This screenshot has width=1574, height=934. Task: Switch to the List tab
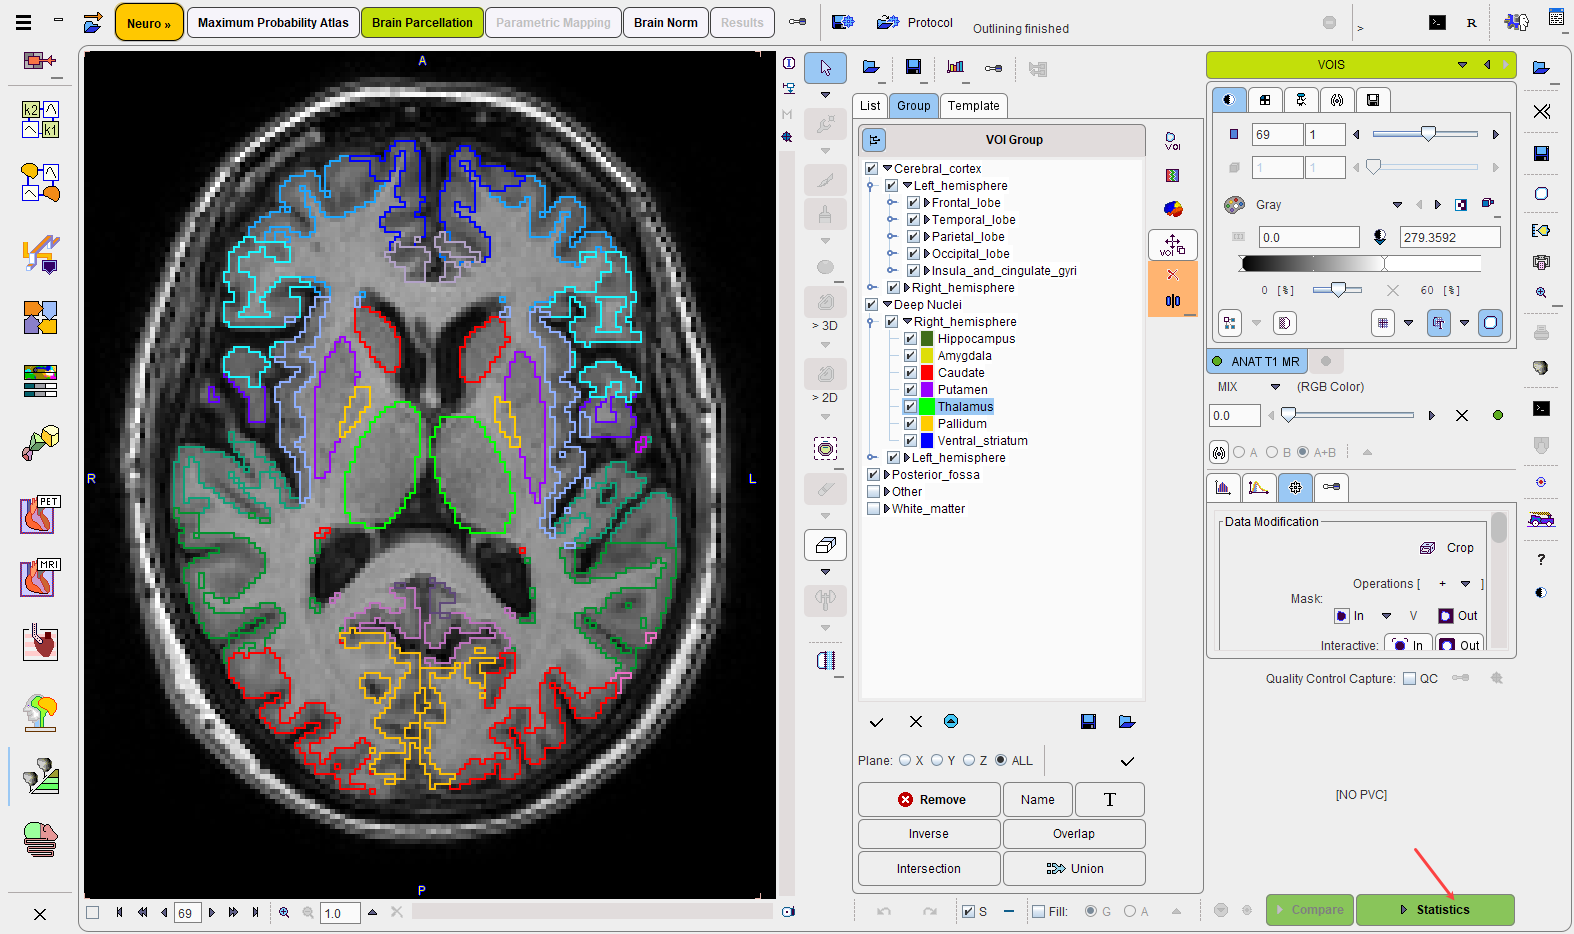click(870, 106)
